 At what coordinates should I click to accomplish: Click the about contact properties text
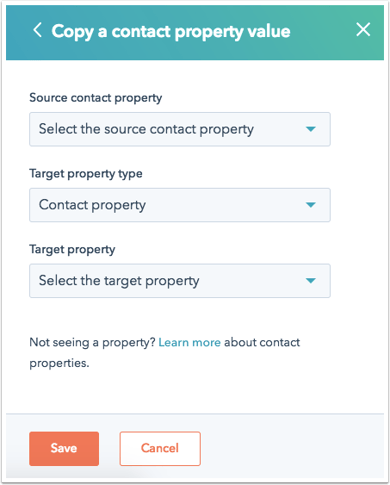pyautogui.click(x=165, y=353)
